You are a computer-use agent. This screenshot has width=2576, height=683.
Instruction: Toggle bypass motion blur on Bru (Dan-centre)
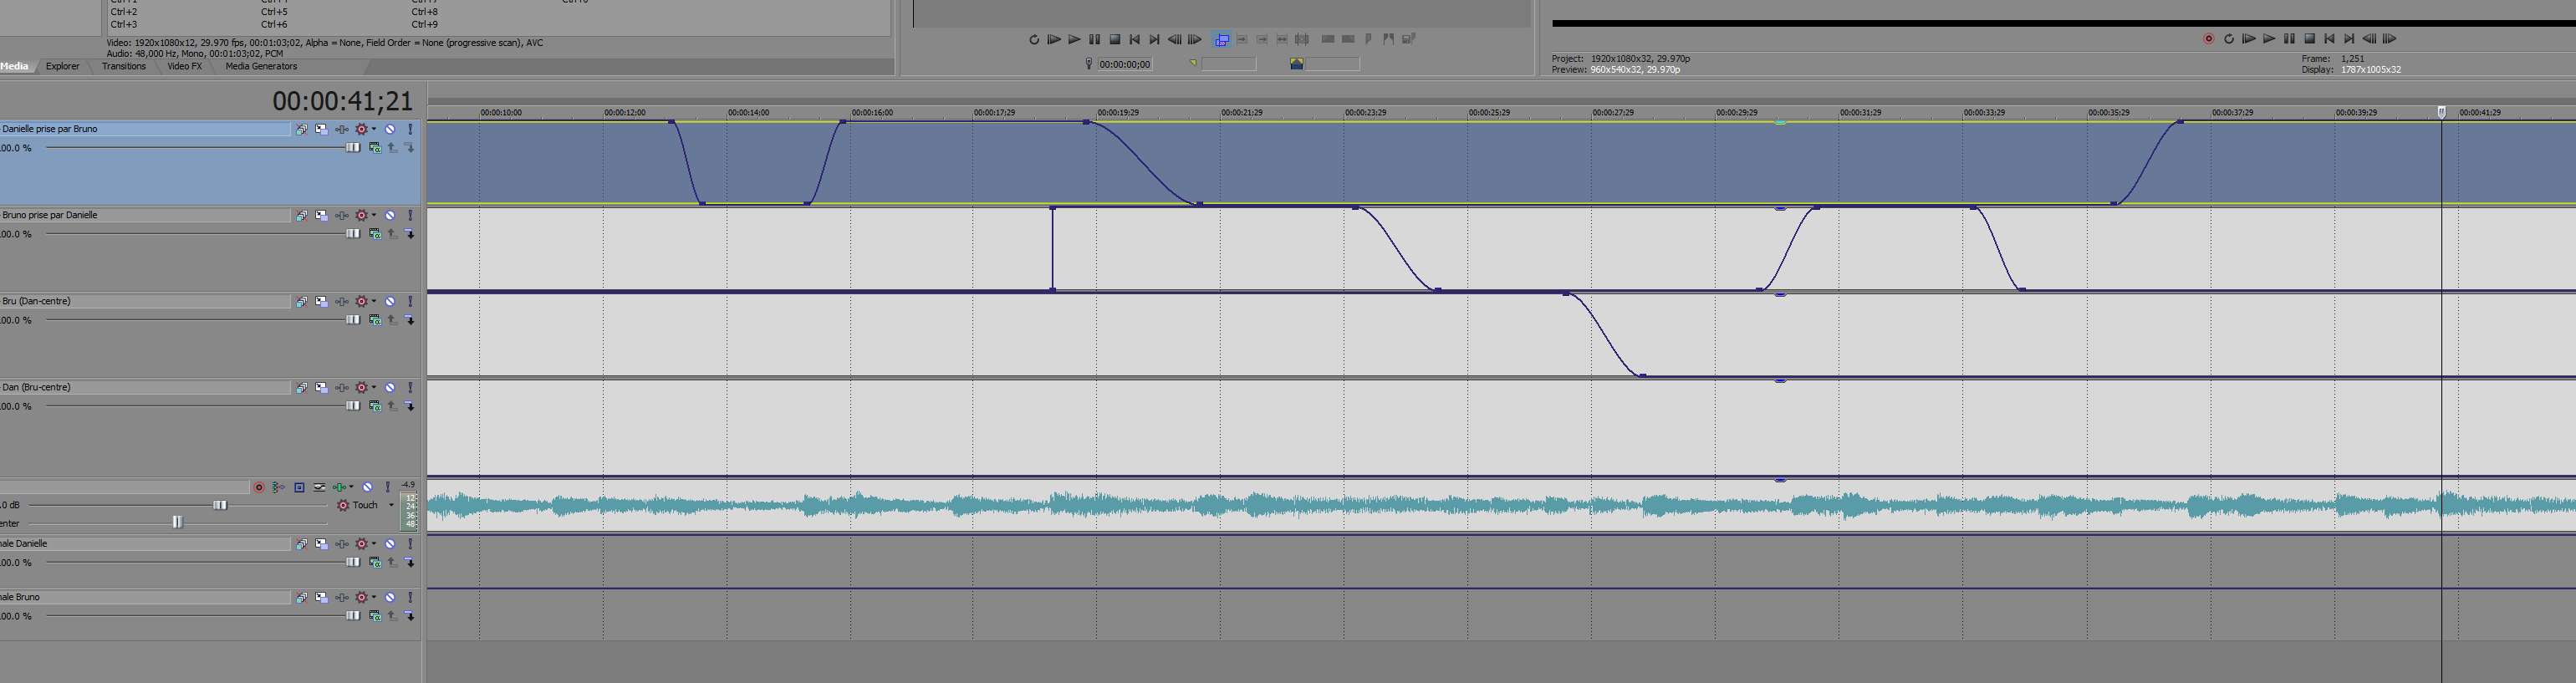302,301
